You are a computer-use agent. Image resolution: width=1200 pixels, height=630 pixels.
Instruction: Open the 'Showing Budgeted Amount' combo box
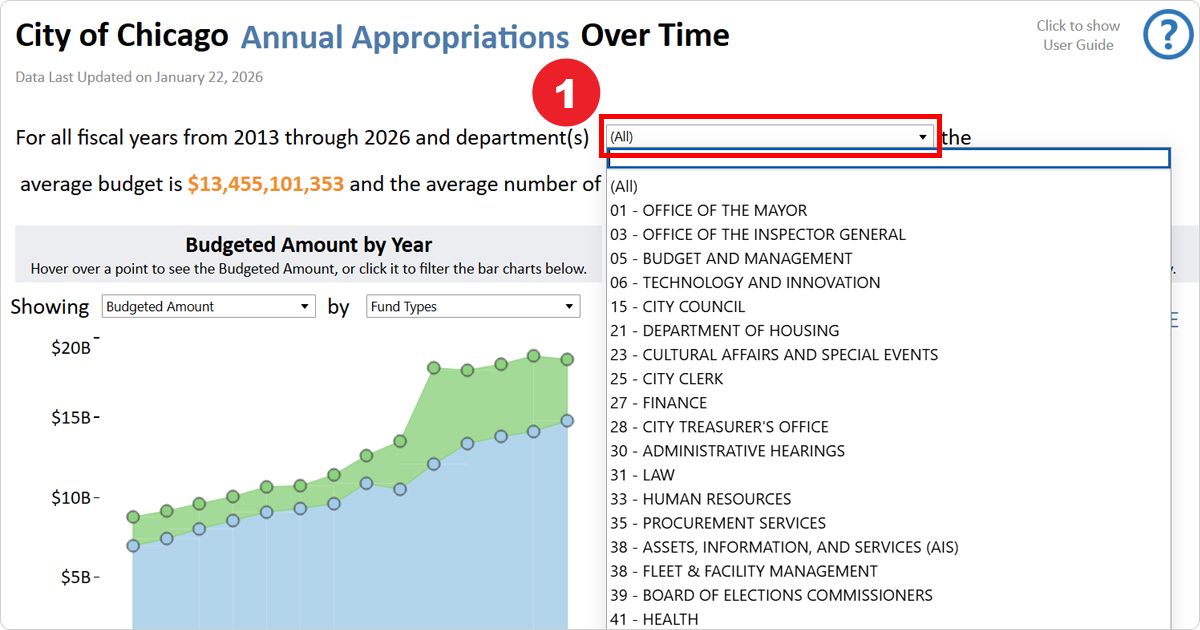[208, 306]
